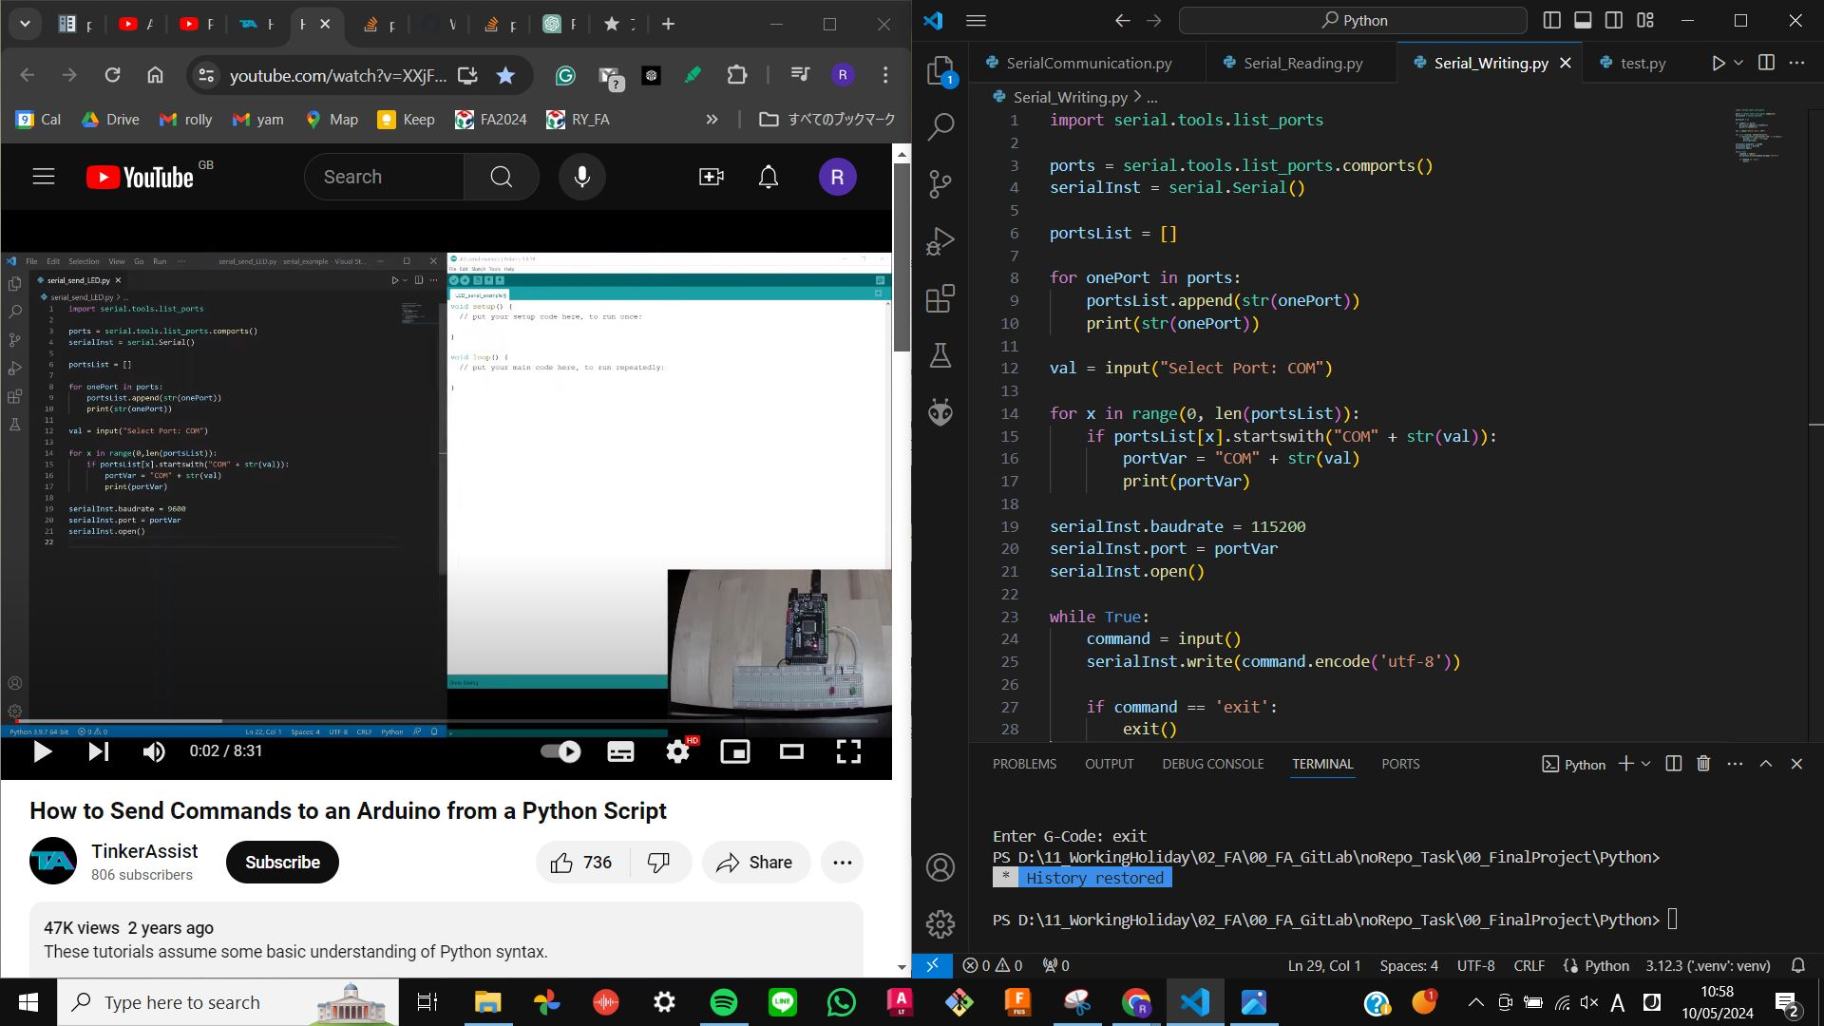The width and height of the screenshot is (1824, 1026).
Task: Open more editor actions ellipsis
Action: 1797,62
